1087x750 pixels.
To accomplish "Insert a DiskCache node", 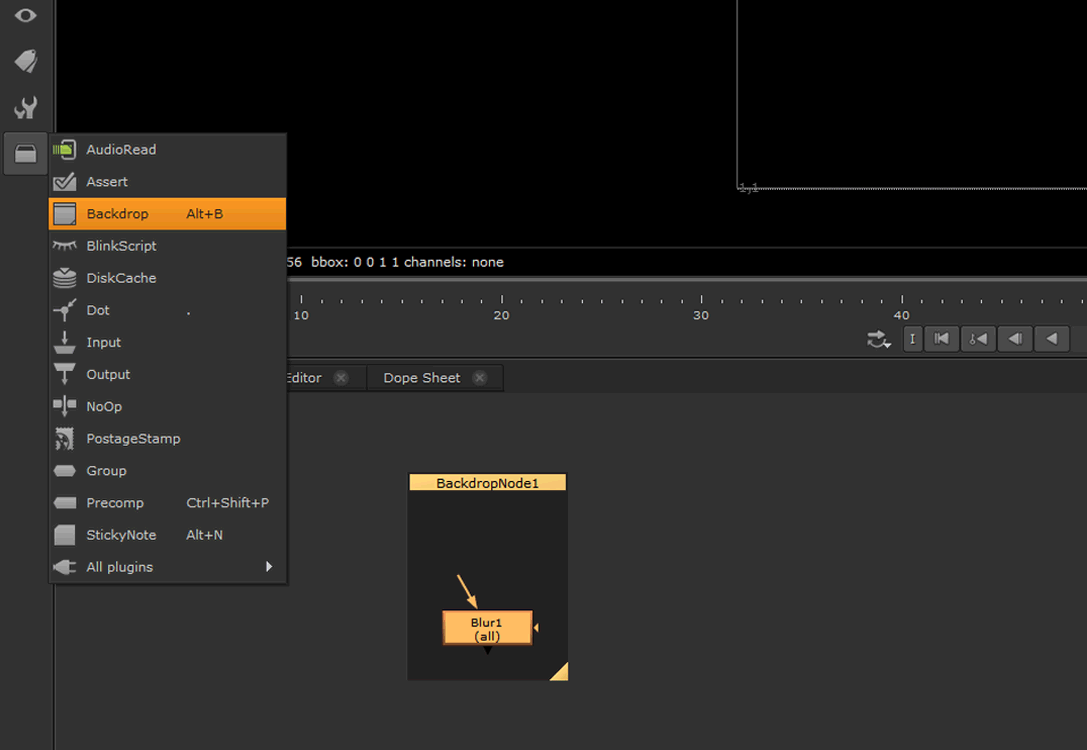I will (121, 278).
